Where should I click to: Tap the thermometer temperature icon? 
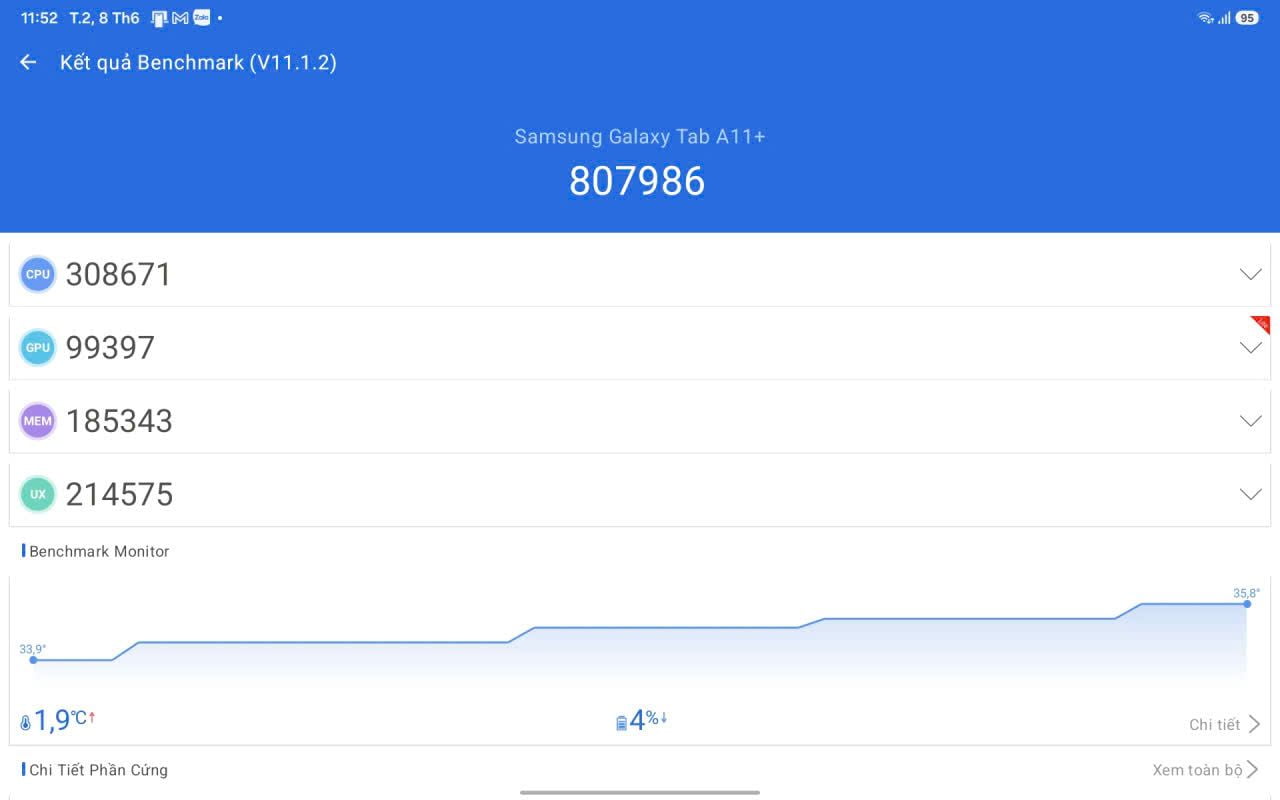(x=26, y=723)
